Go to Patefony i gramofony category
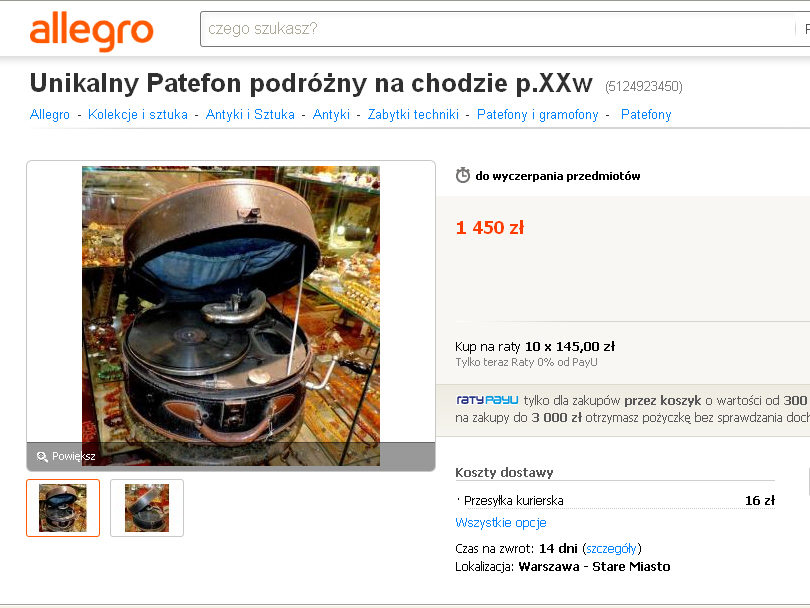The height and width of the screenshot is (608, 810). pyautogui.click(x=538, y=114)
